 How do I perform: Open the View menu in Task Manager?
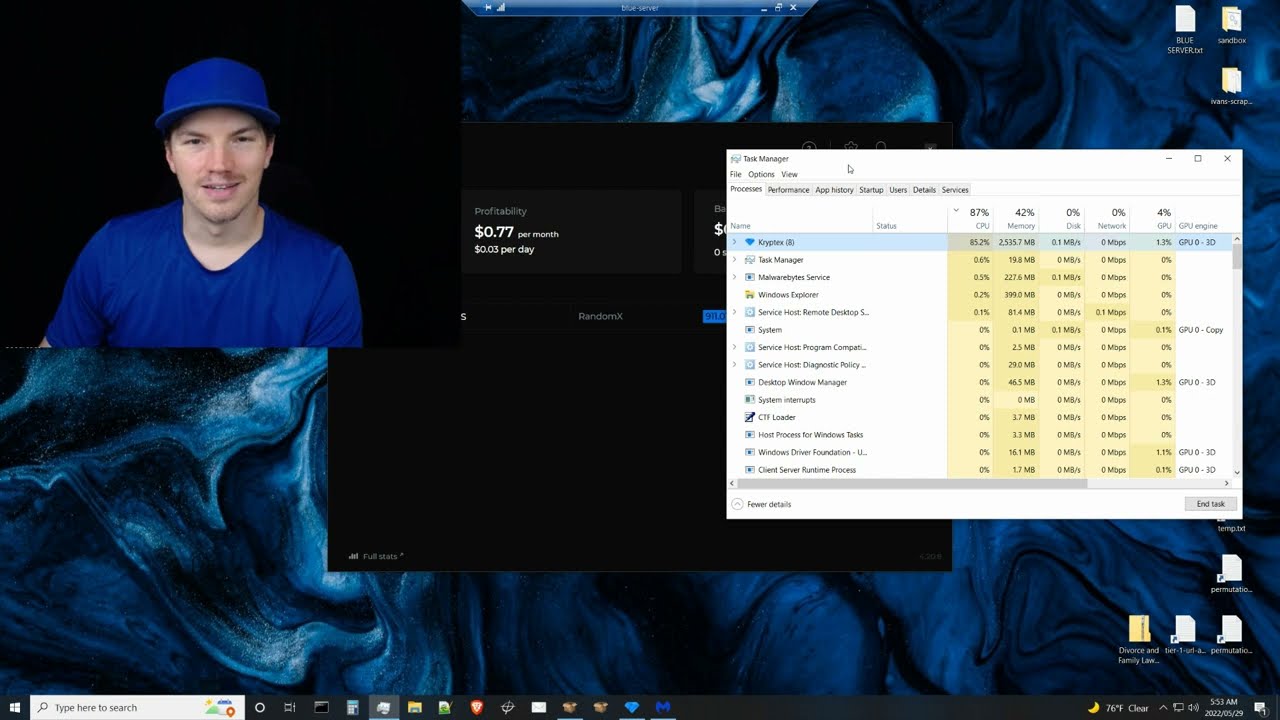789,174
